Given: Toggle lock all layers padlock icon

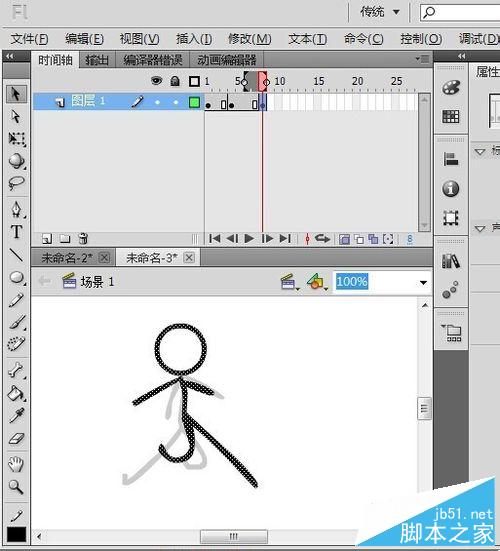Looking at the screenshot, I should 175,81.
